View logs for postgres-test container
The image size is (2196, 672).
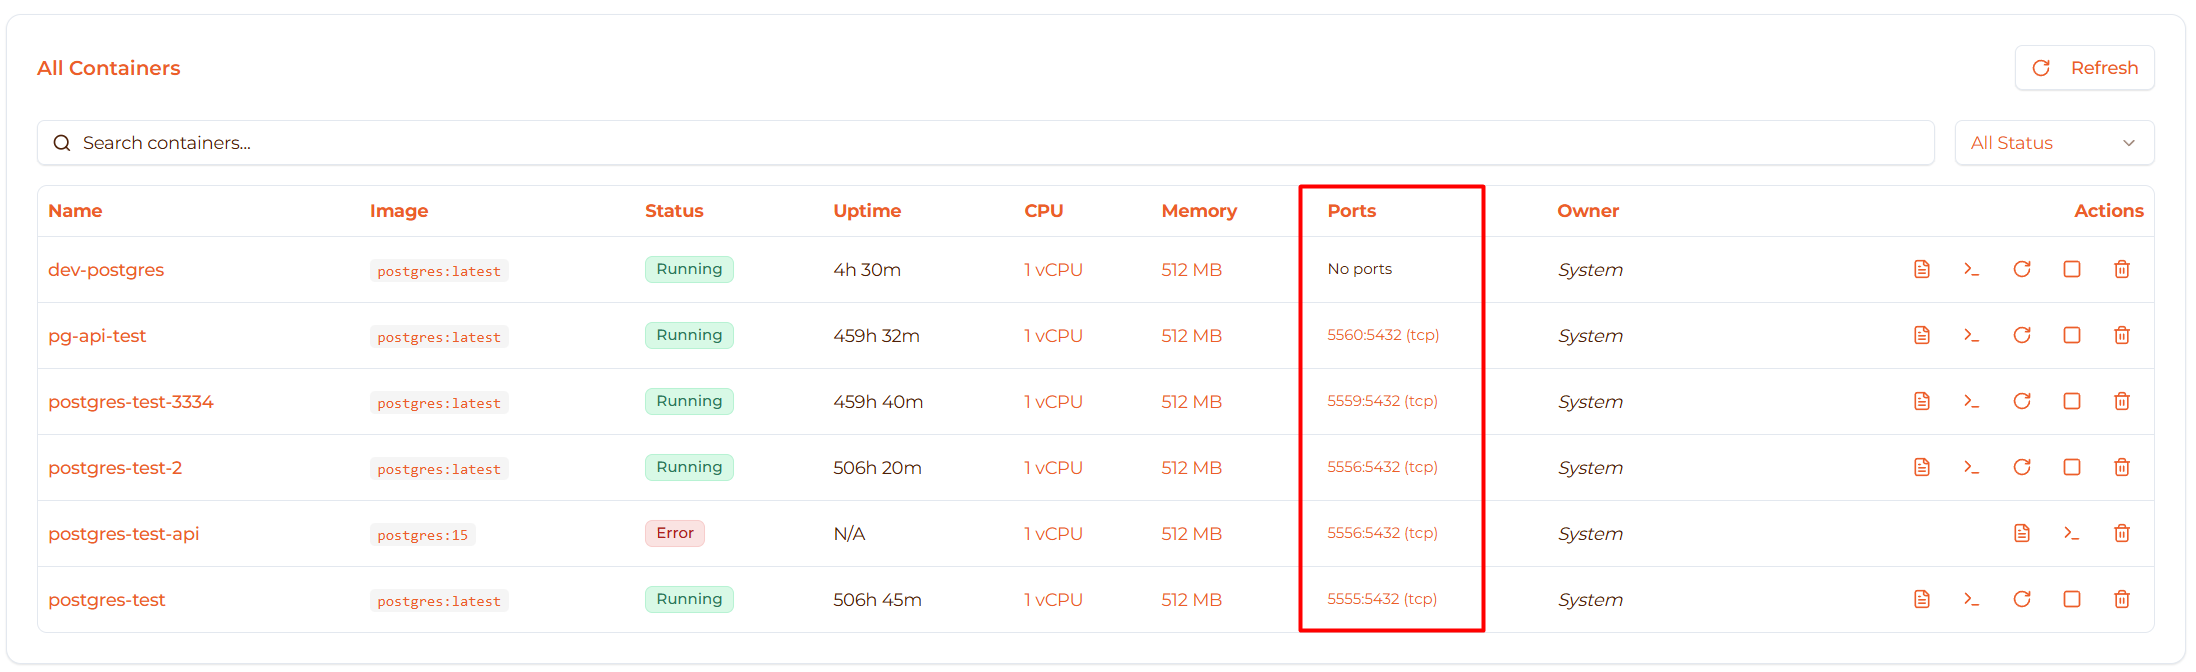pyautogui.click(x=1921, y=599)
